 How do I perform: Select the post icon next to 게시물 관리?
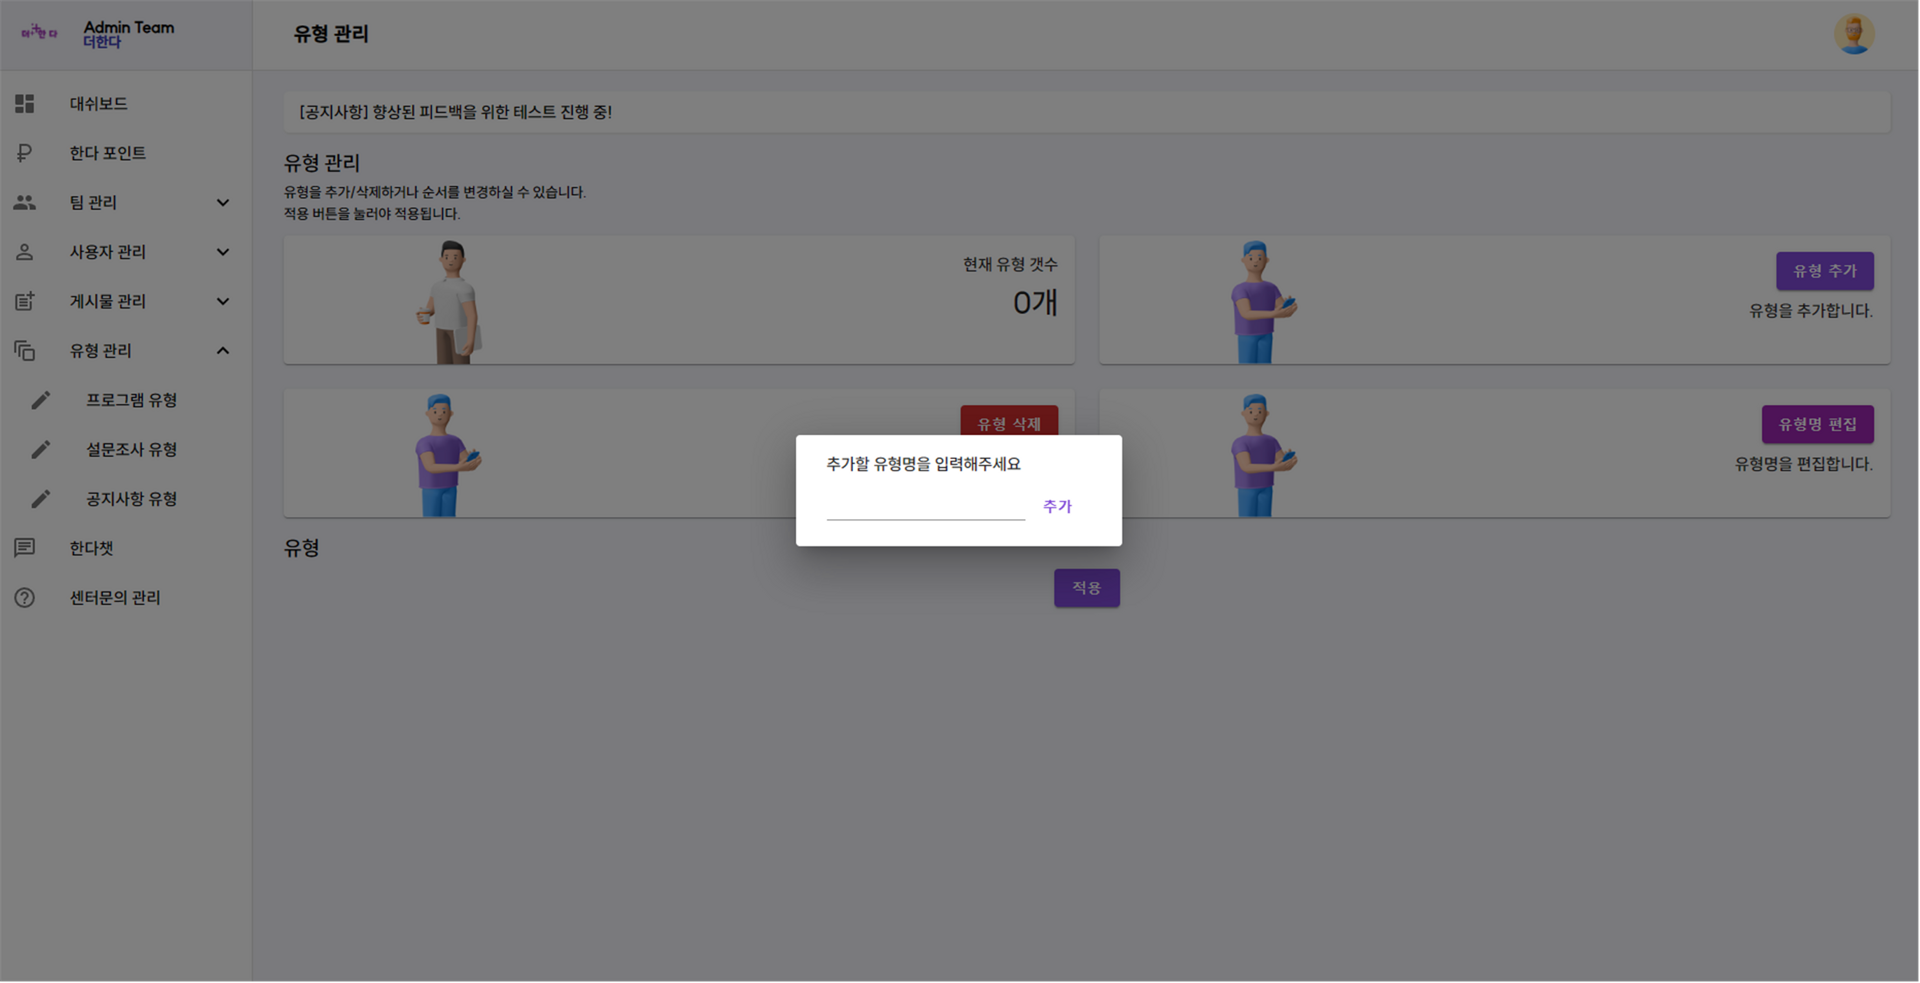point(24,301)
